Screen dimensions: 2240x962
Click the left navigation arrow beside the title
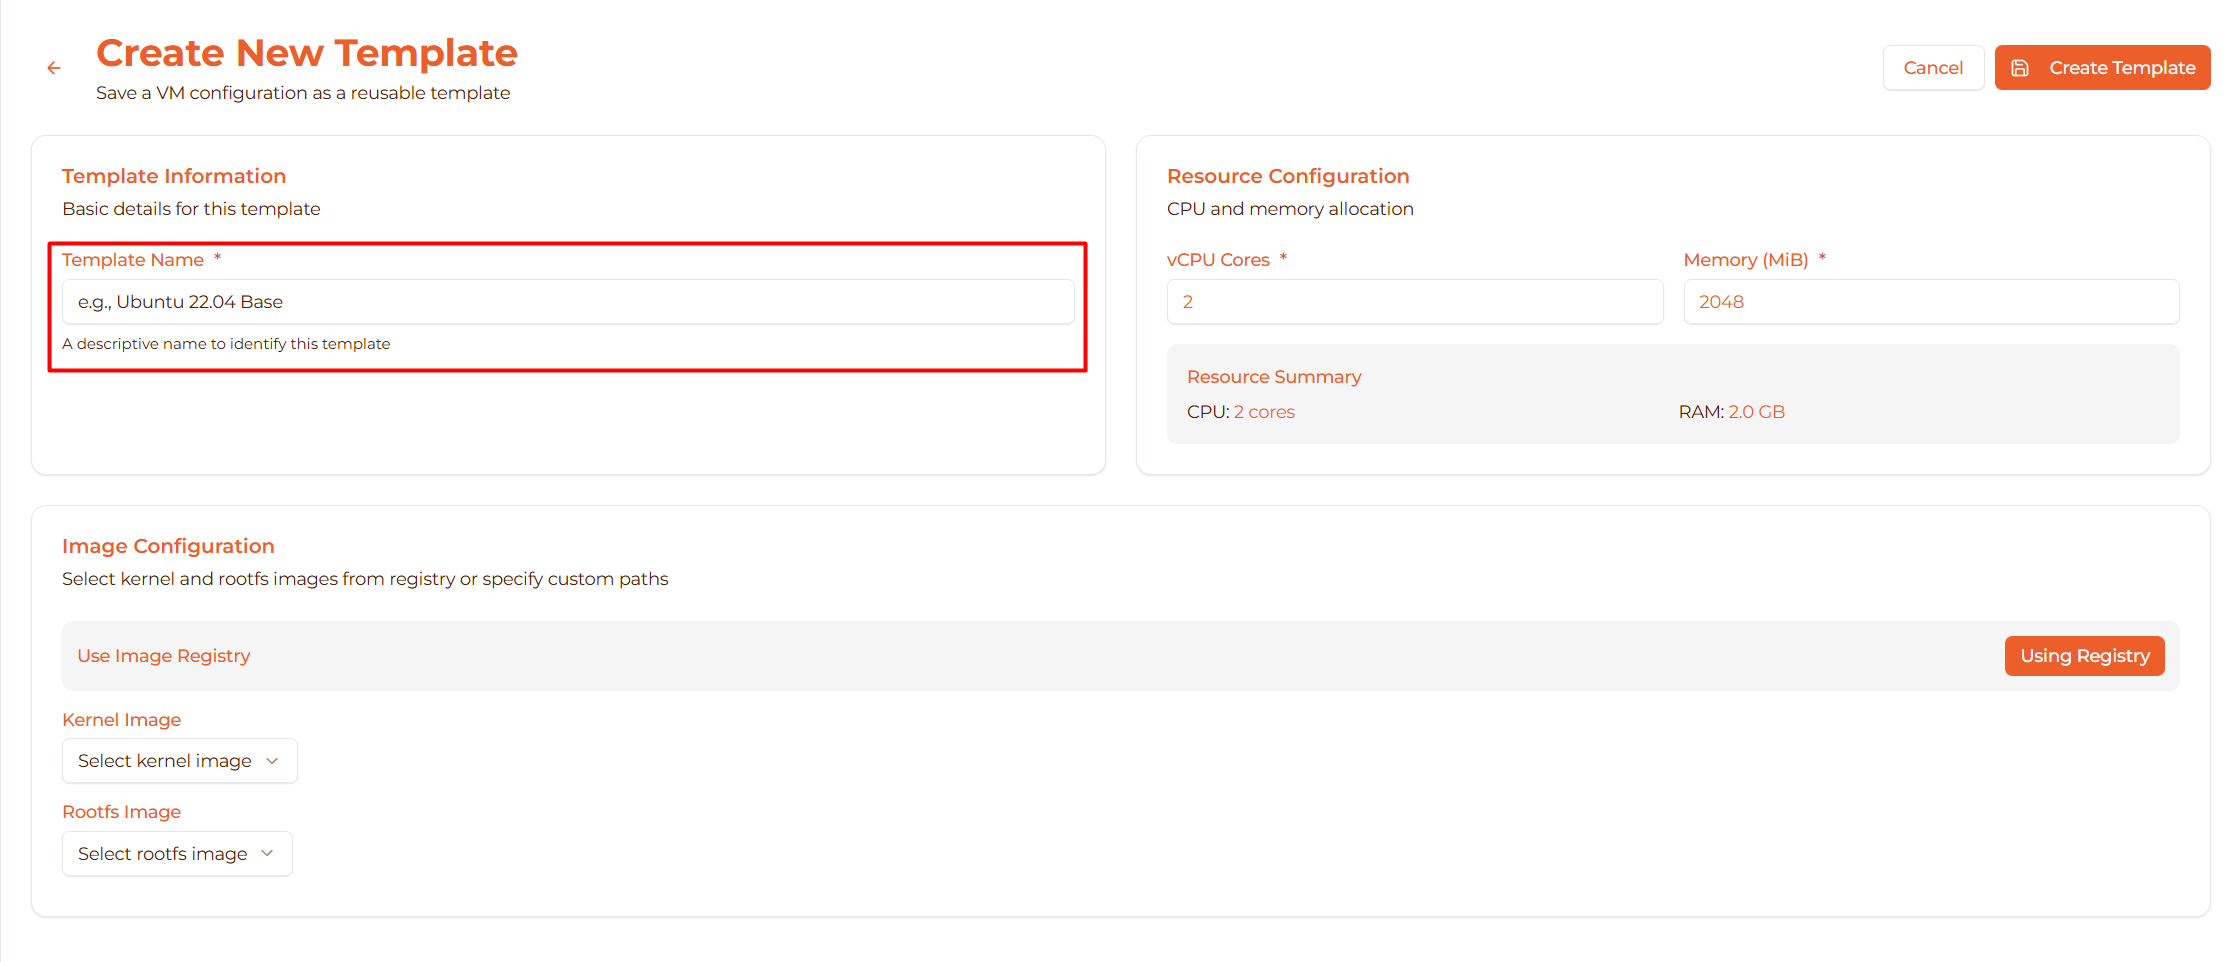click(x=54, y=67)
